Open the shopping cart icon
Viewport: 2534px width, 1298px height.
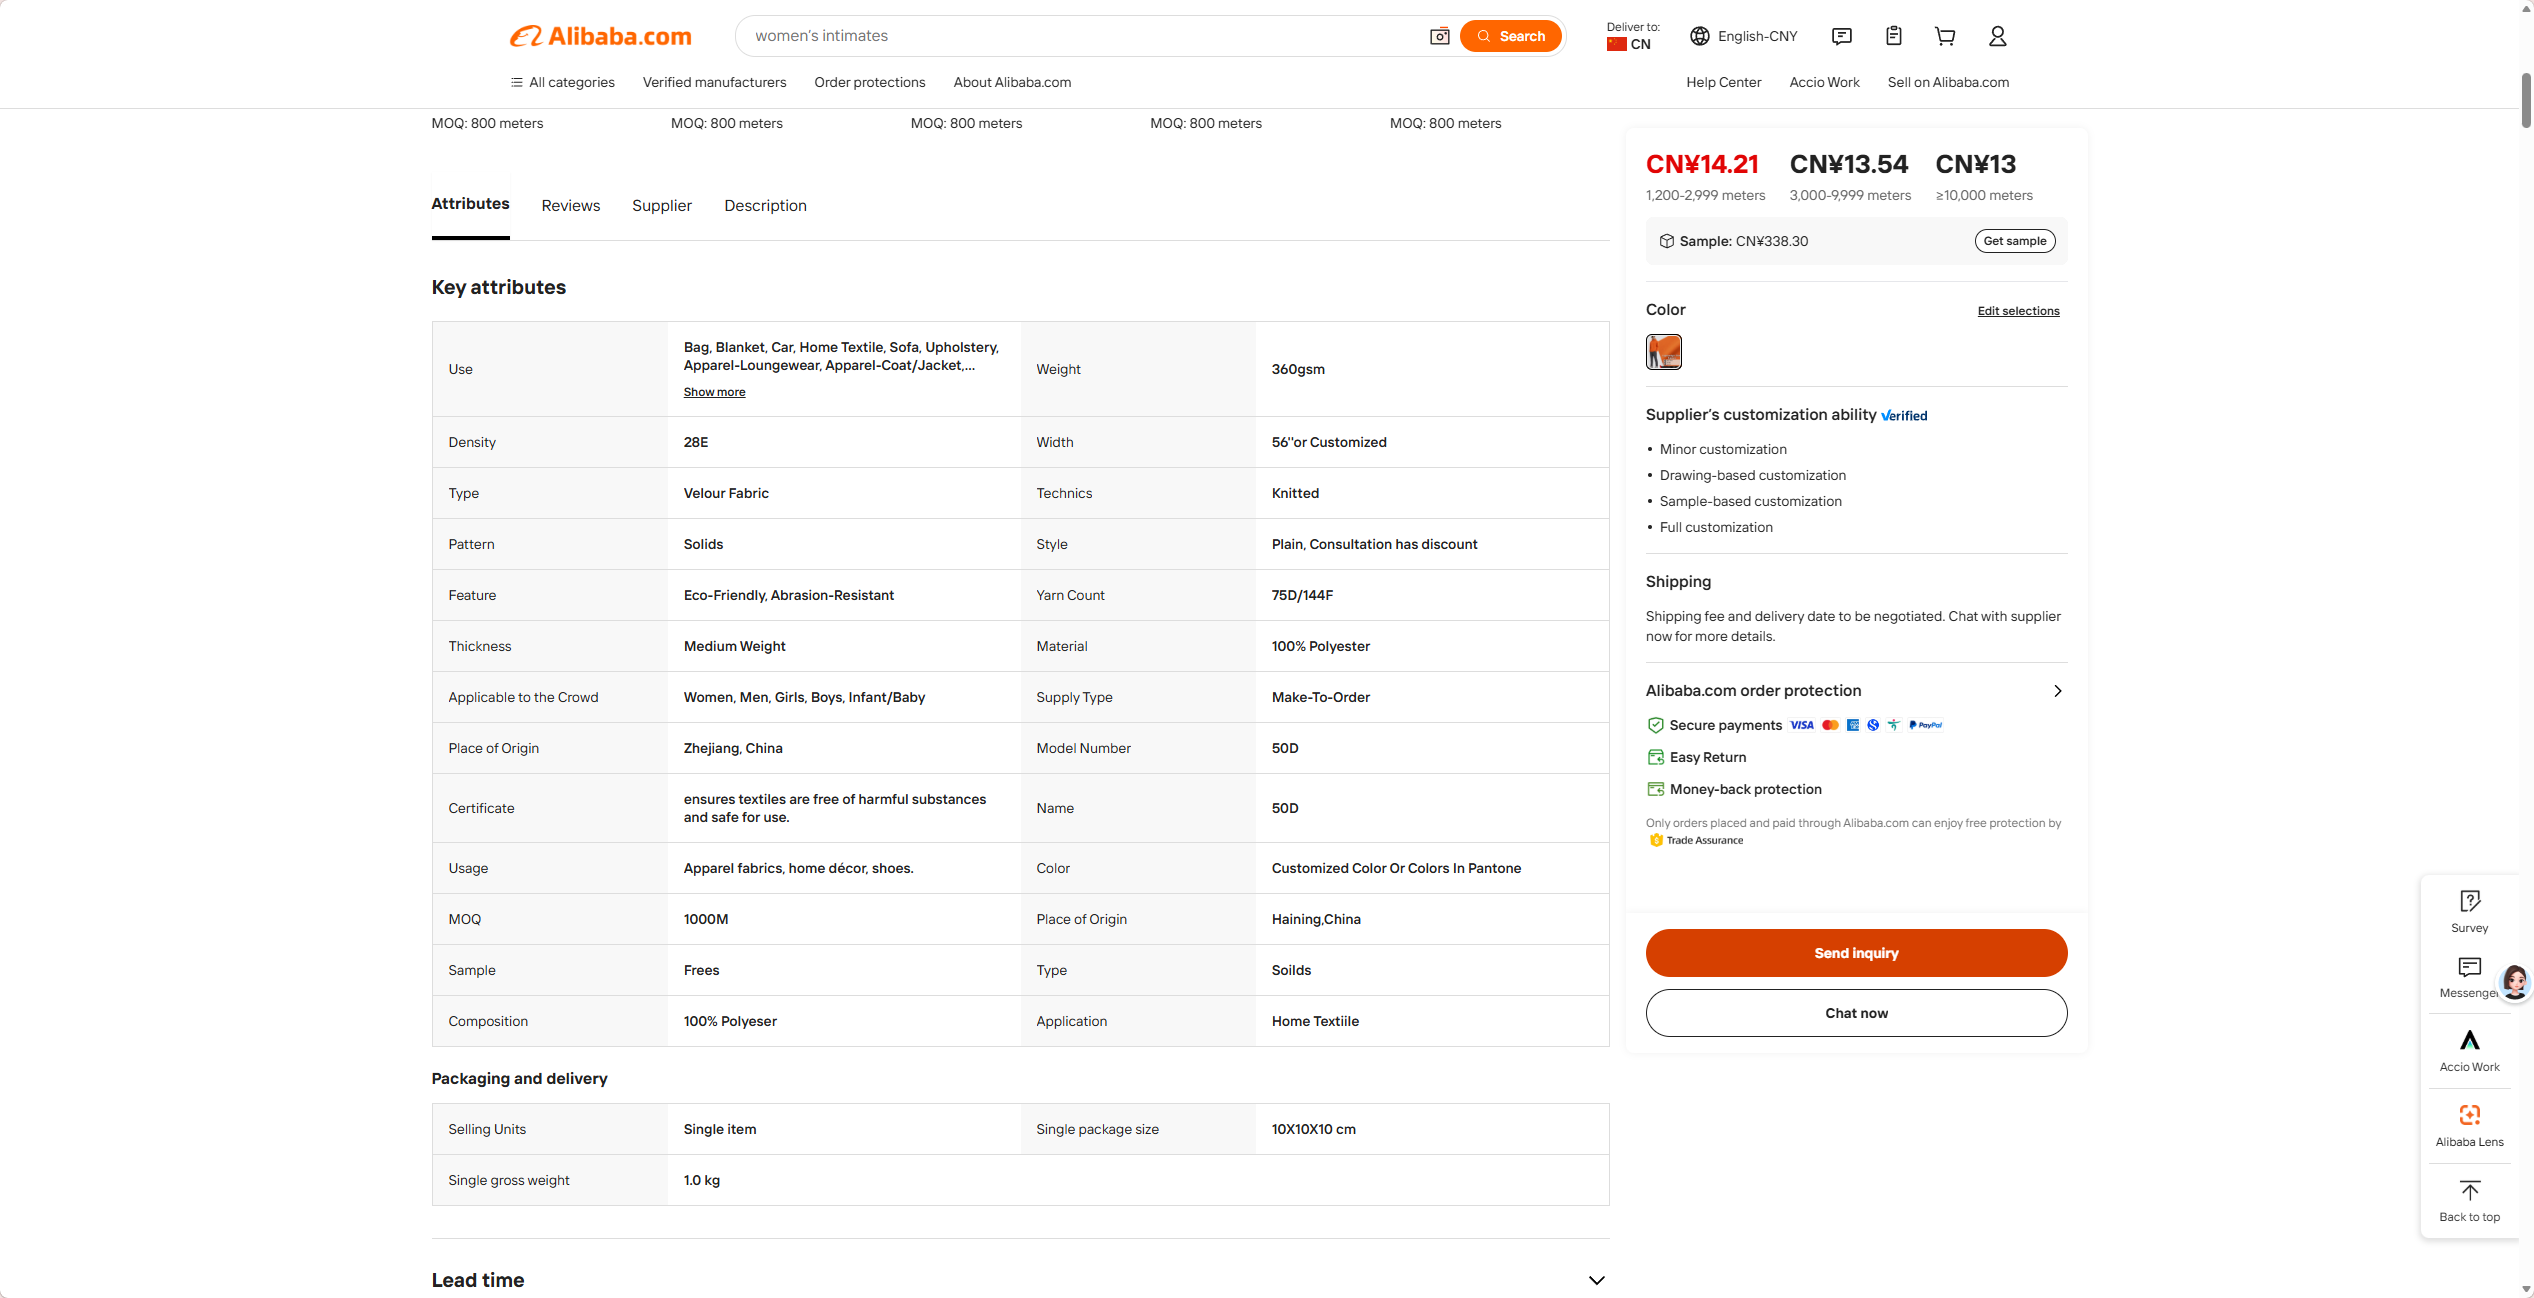(x=1945, y=36)
